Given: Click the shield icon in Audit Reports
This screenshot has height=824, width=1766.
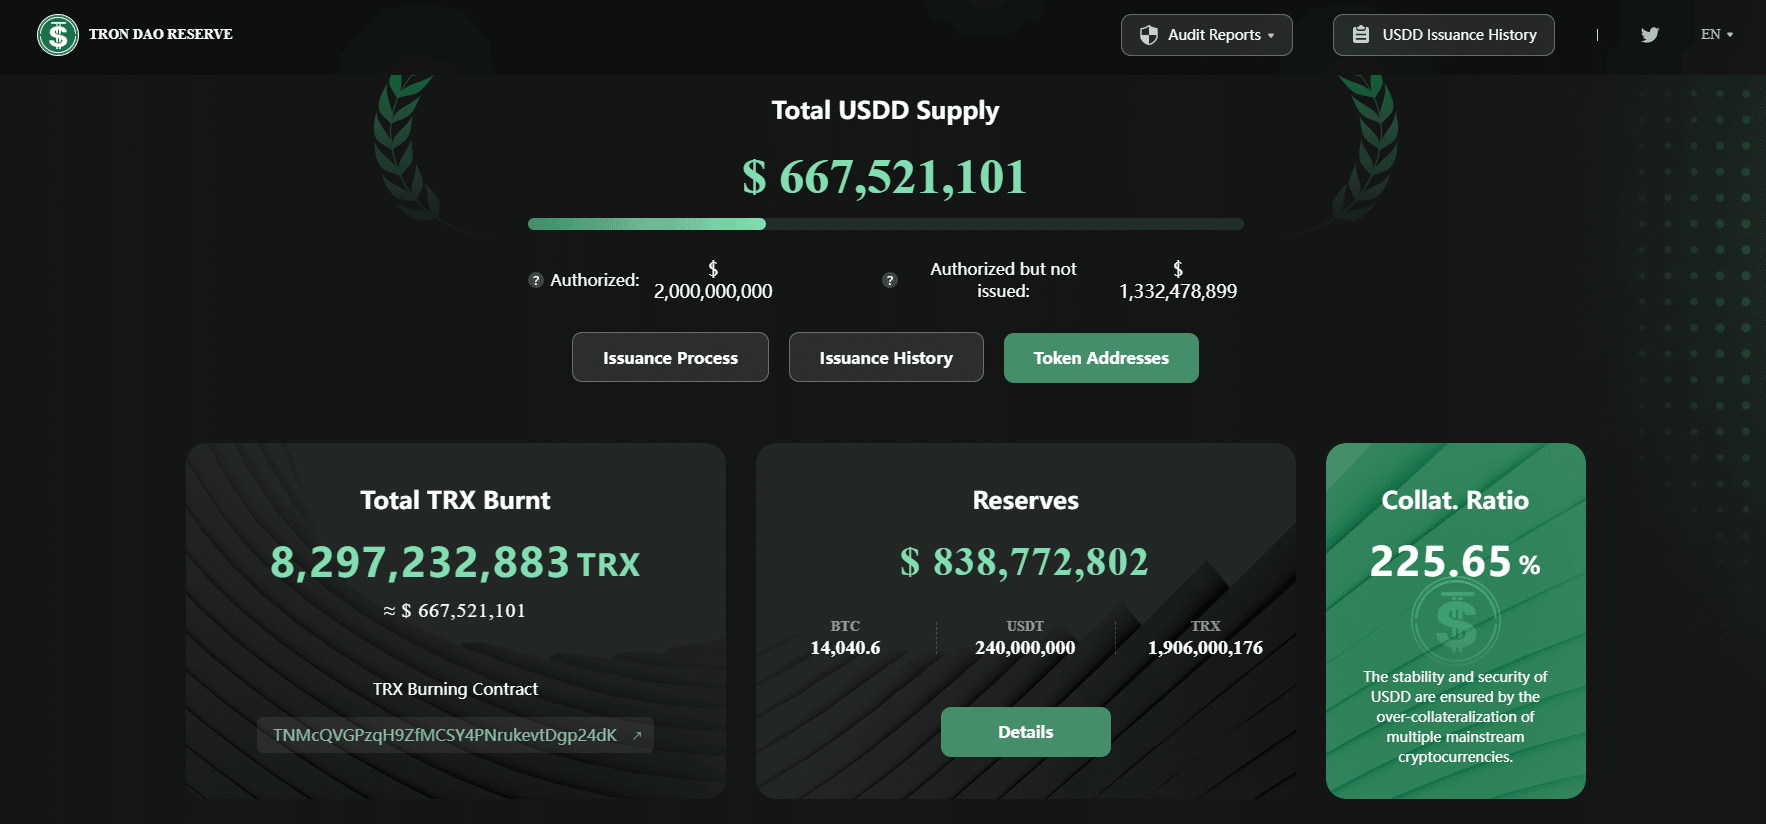Looking at the screenshot, I should pyautogui.click(x=1149, y=35).
